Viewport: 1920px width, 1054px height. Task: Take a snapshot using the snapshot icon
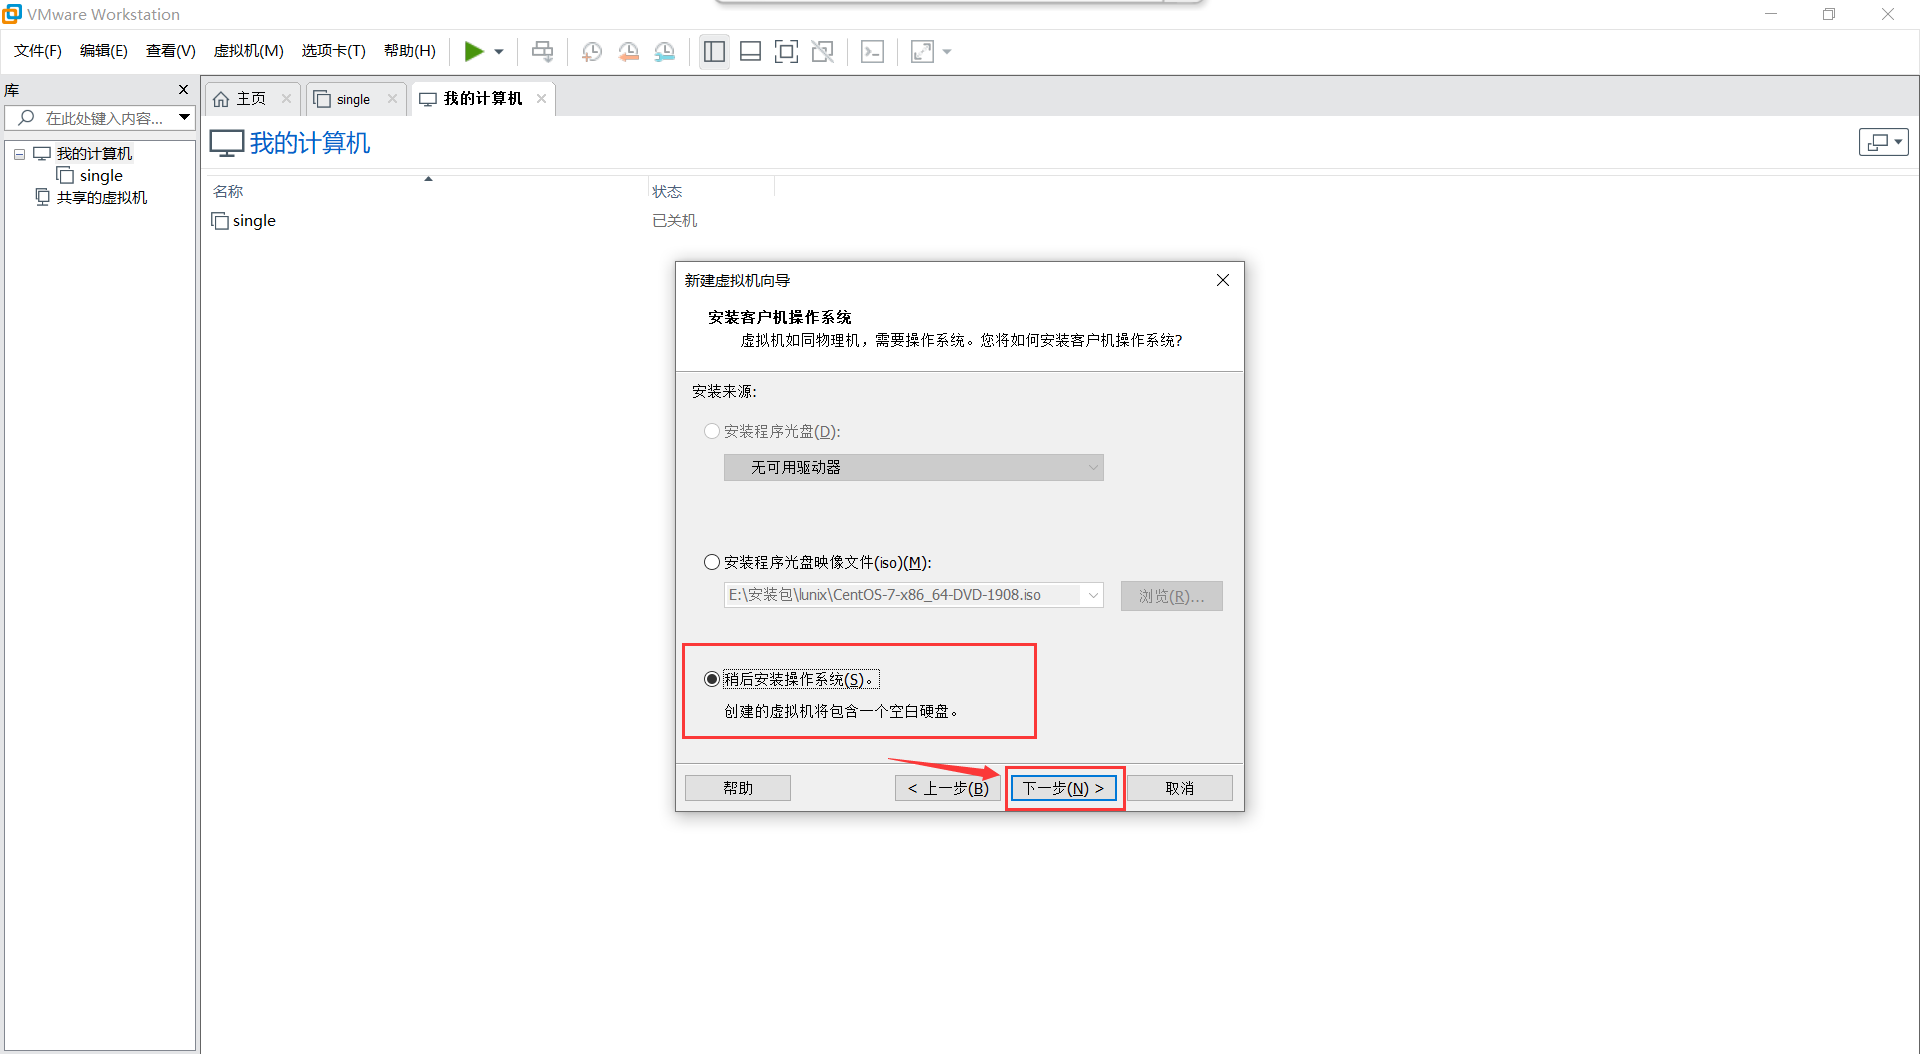[591, 51]
